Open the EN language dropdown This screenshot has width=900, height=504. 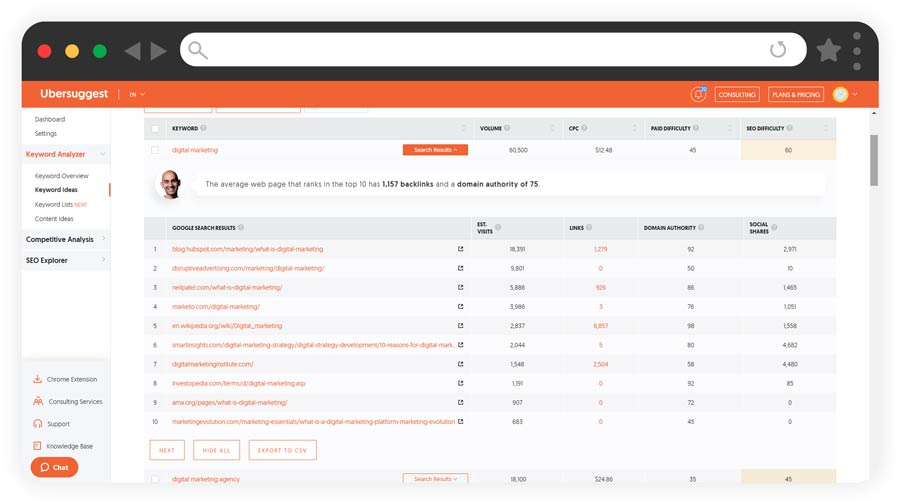(x=137, y=94)
